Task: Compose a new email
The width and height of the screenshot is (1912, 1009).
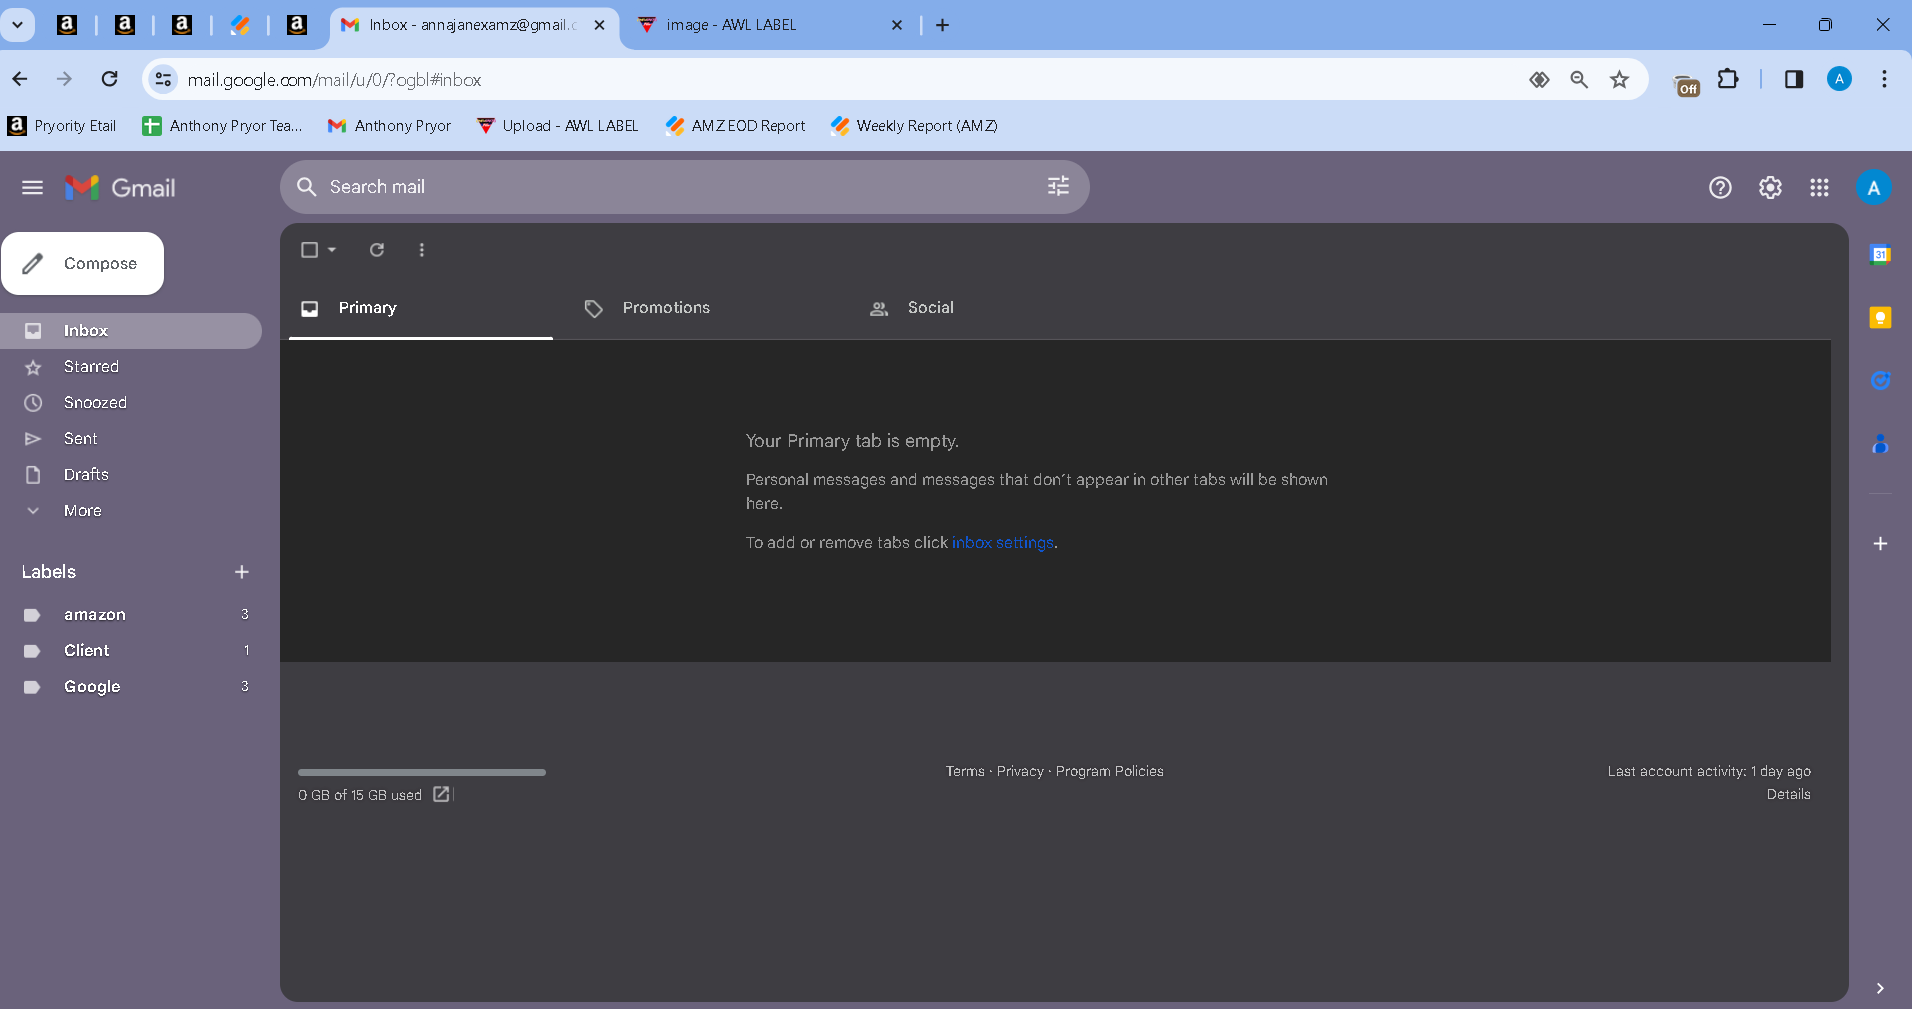Action: pyautogui.click(x=82, y=264)
